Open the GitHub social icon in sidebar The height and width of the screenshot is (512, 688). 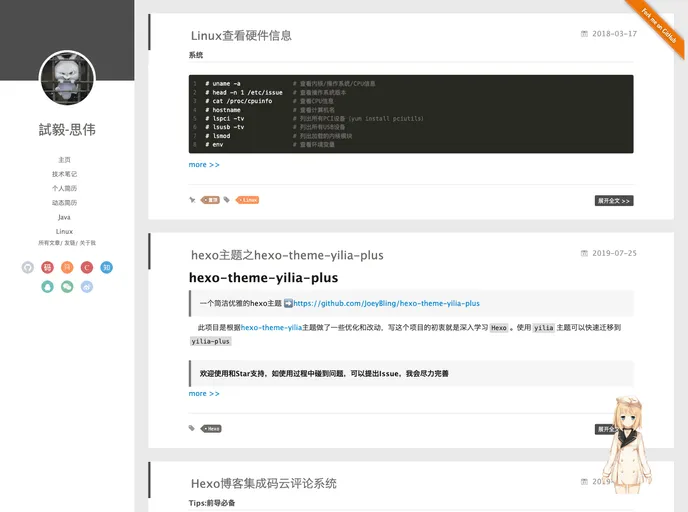click(28, 267)
